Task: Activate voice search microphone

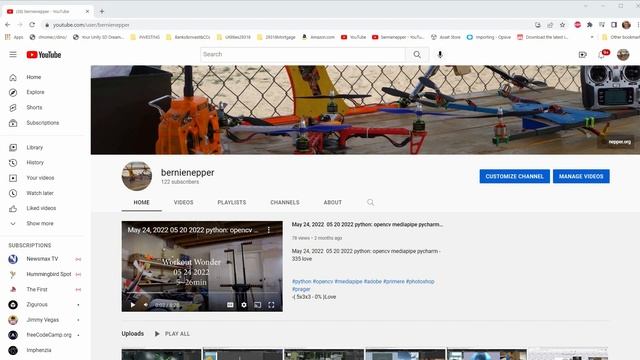Action: pos(440,54)
